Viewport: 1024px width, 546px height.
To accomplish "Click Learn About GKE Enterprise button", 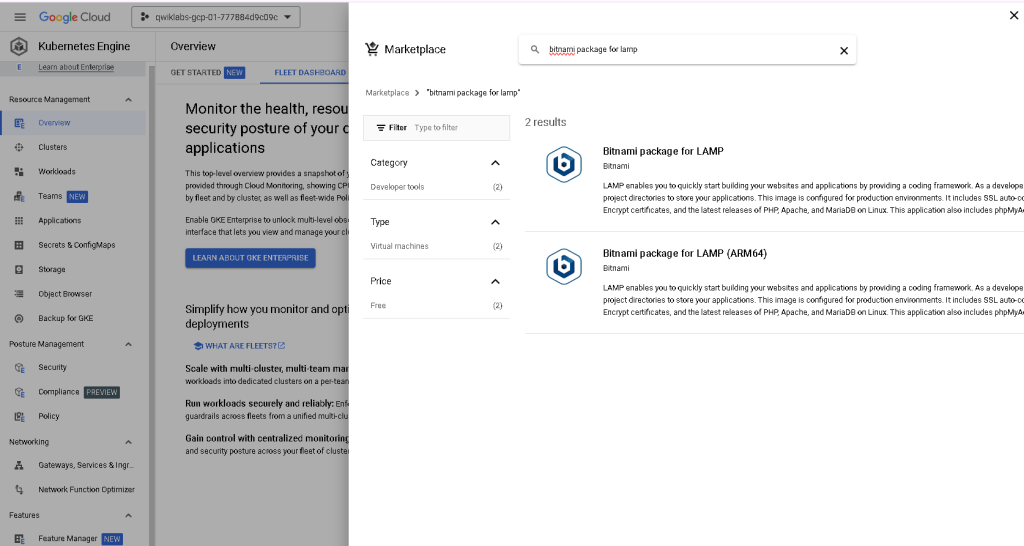I will tap(250, 258).
